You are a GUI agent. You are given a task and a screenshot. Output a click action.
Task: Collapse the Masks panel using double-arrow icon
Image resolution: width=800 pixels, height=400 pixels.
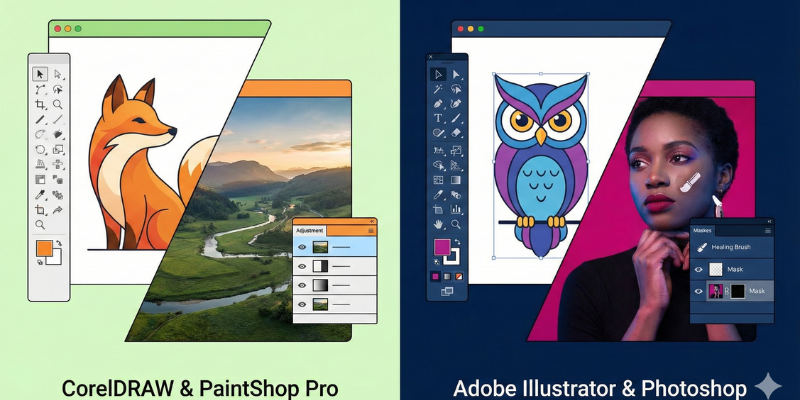(x=769, y=222)
